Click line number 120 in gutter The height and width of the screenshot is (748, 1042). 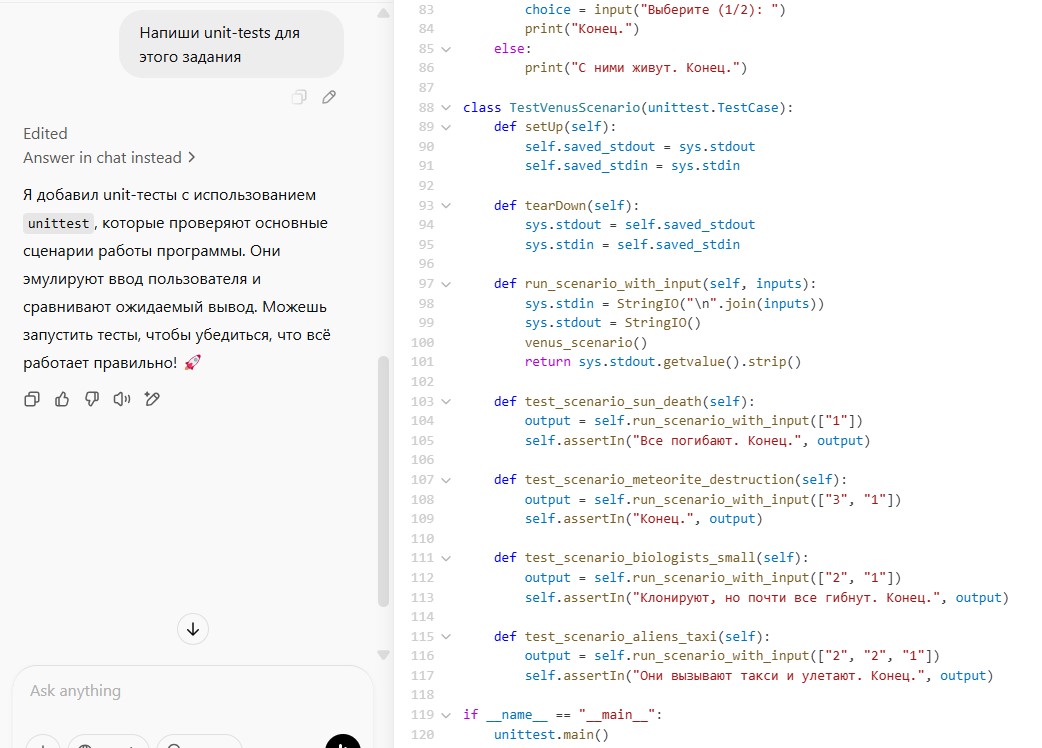click(423, 735)
